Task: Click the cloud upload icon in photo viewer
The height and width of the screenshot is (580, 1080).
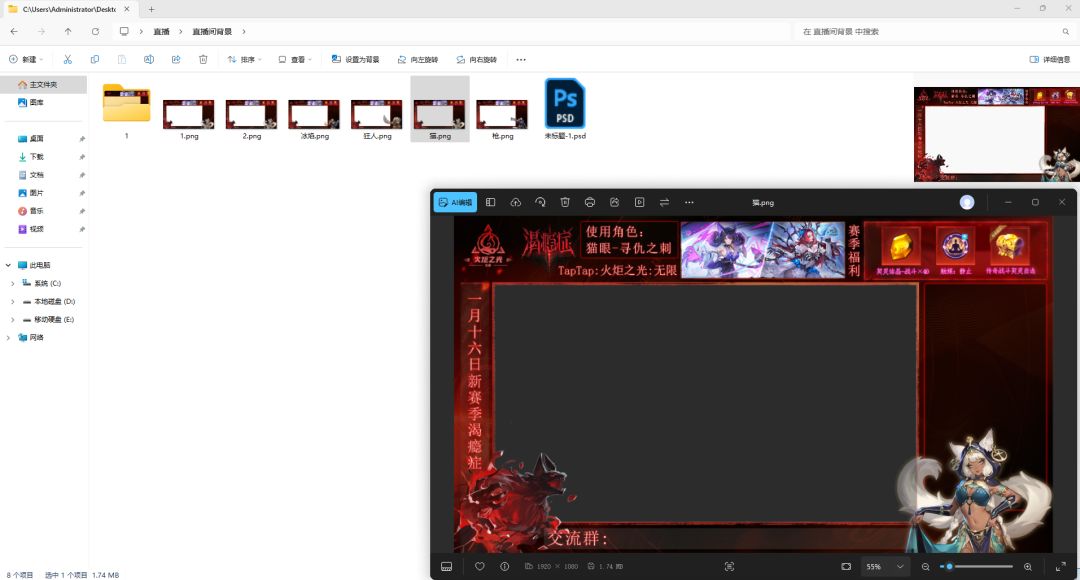Action: point(515,203)
